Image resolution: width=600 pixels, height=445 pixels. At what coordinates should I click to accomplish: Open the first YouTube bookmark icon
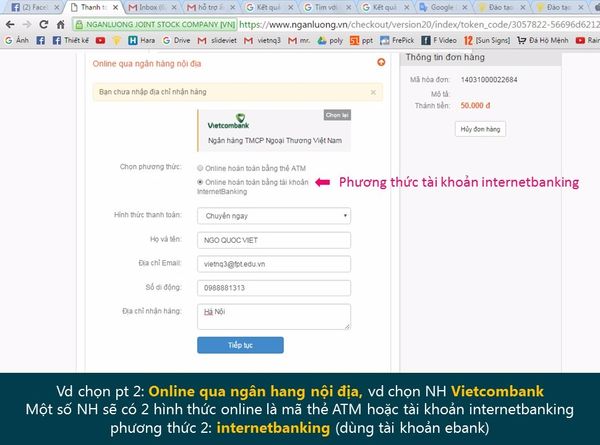tap(100, 40)
